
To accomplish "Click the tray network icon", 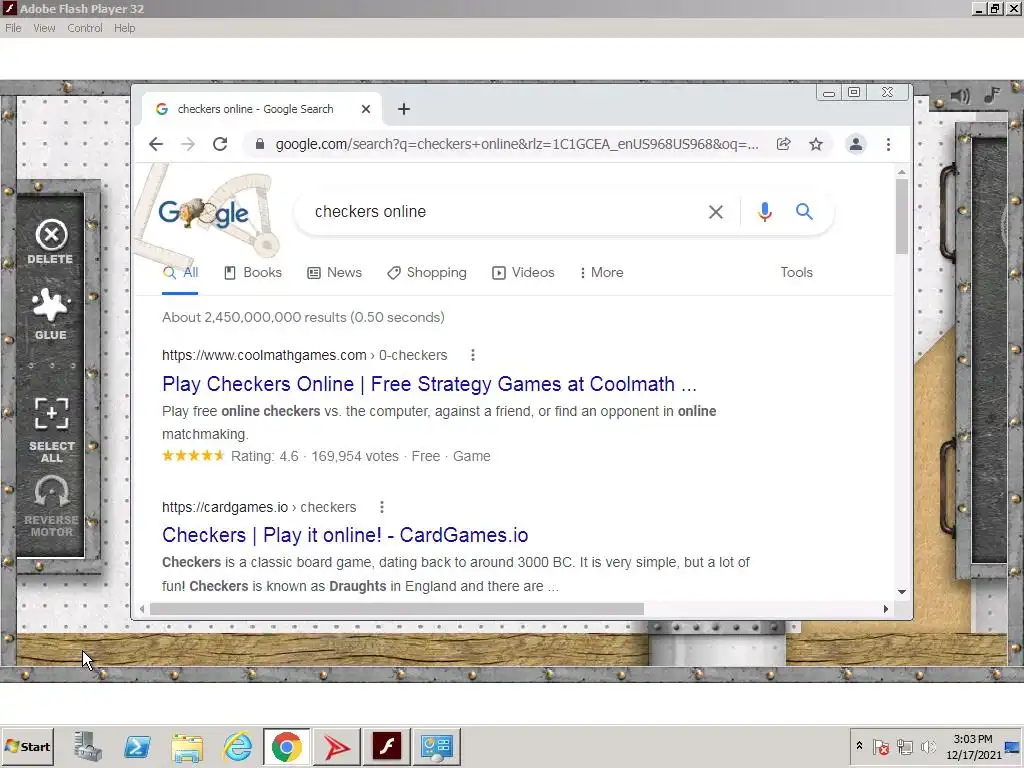I will [904, 746].
